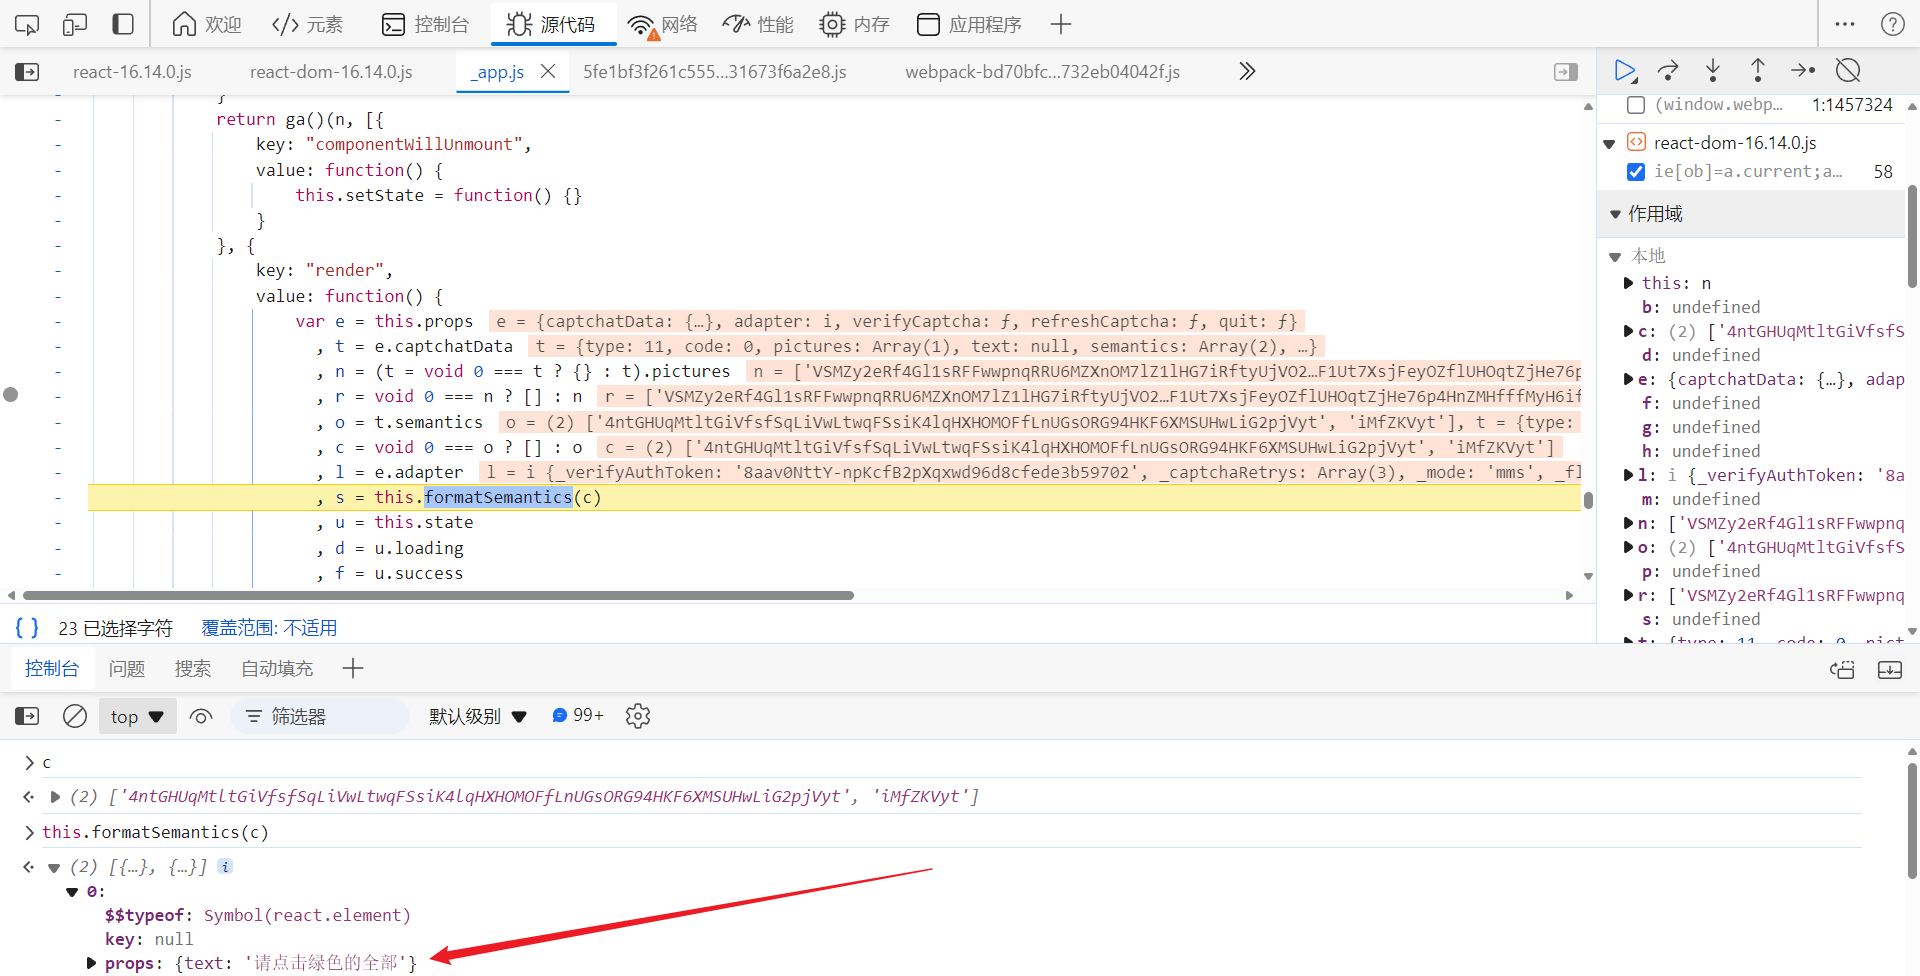The height and width of the screenshot is (976, 1920).
Task: Open the 应用程序 application tab
Action: [x=969, y=24]
